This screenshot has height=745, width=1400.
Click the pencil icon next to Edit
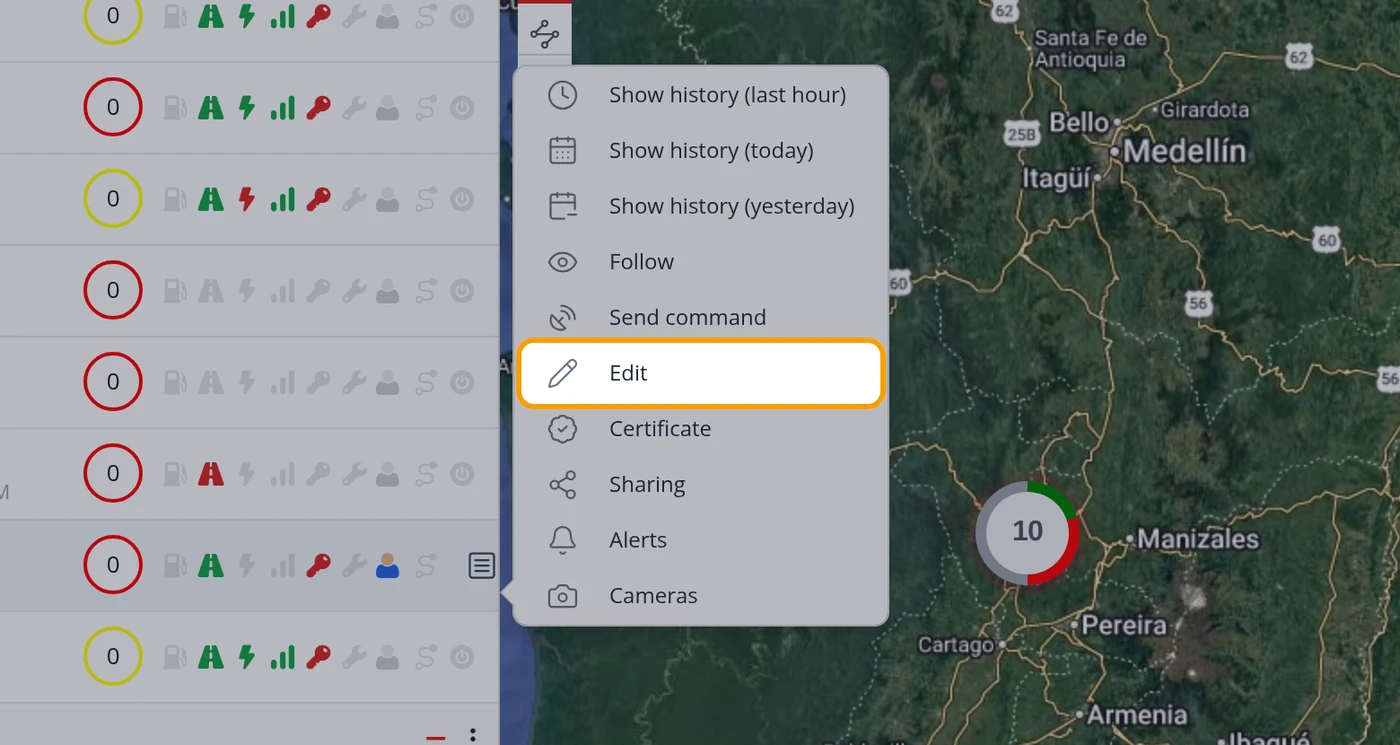pyautogui.click(x=563, y=373)
